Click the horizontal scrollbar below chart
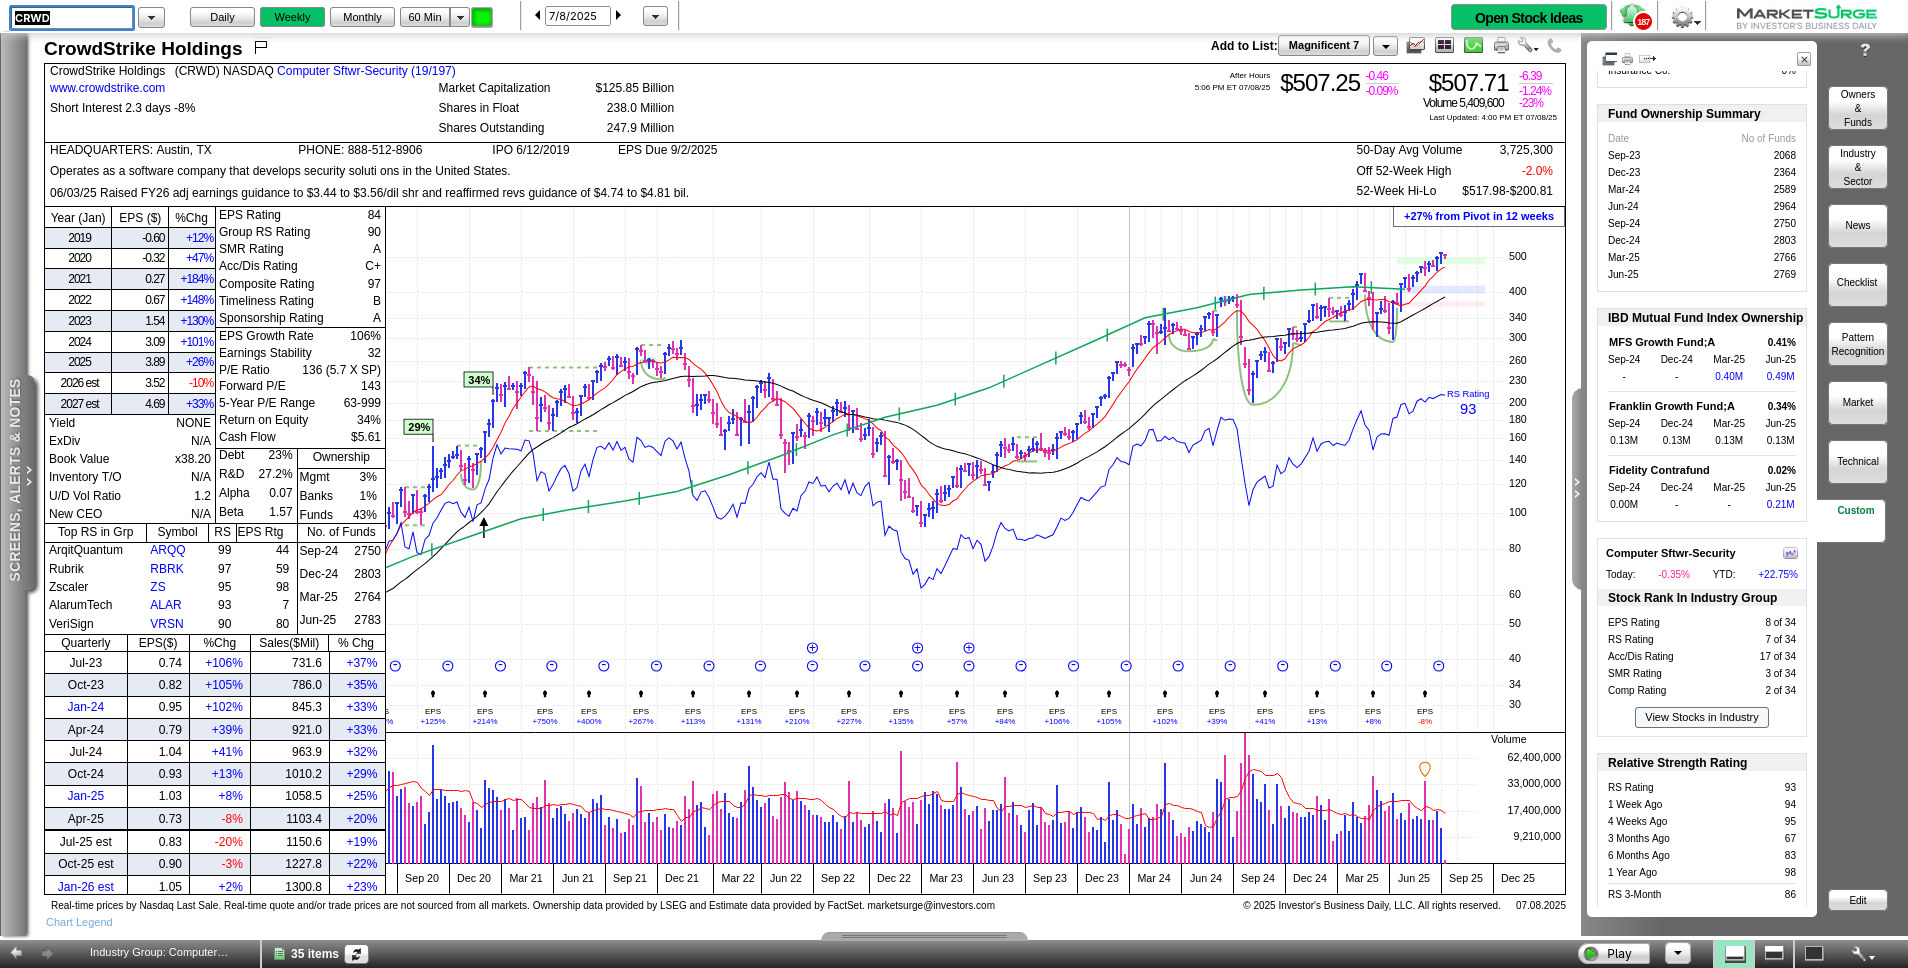The image size is (1908, 968). (924, 936)
